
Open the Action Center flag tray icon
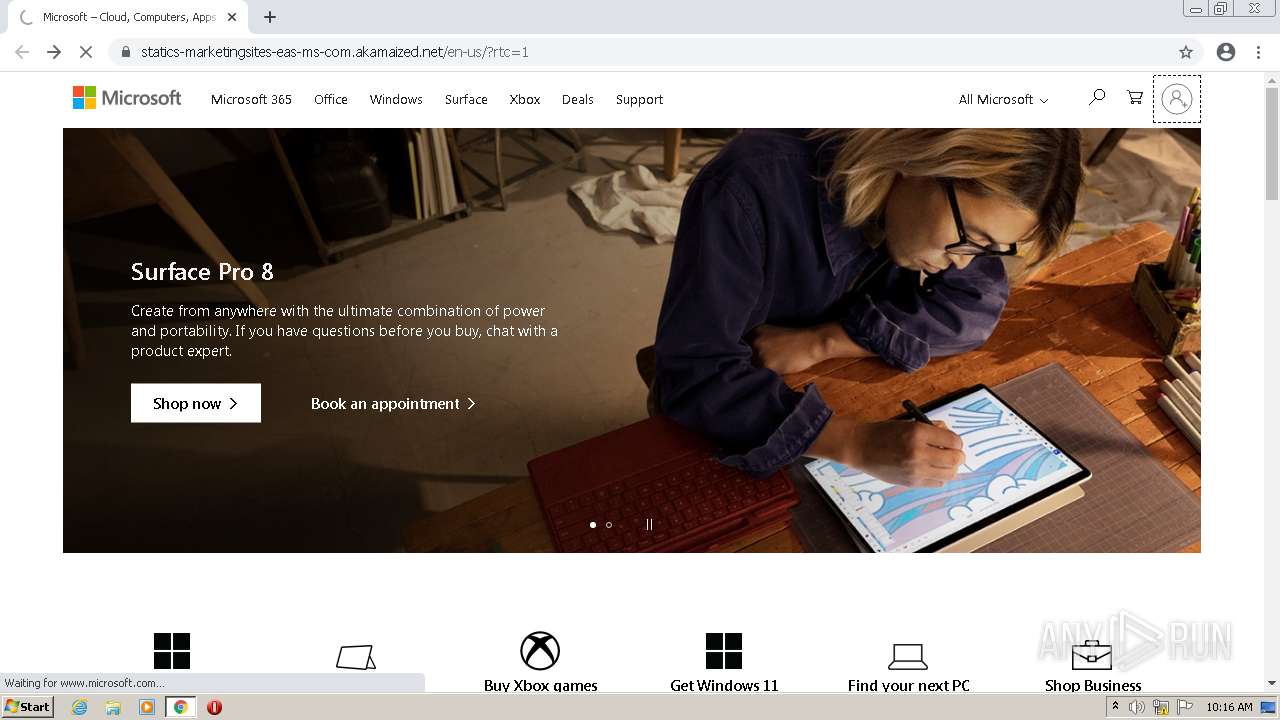coord(1185,707)
